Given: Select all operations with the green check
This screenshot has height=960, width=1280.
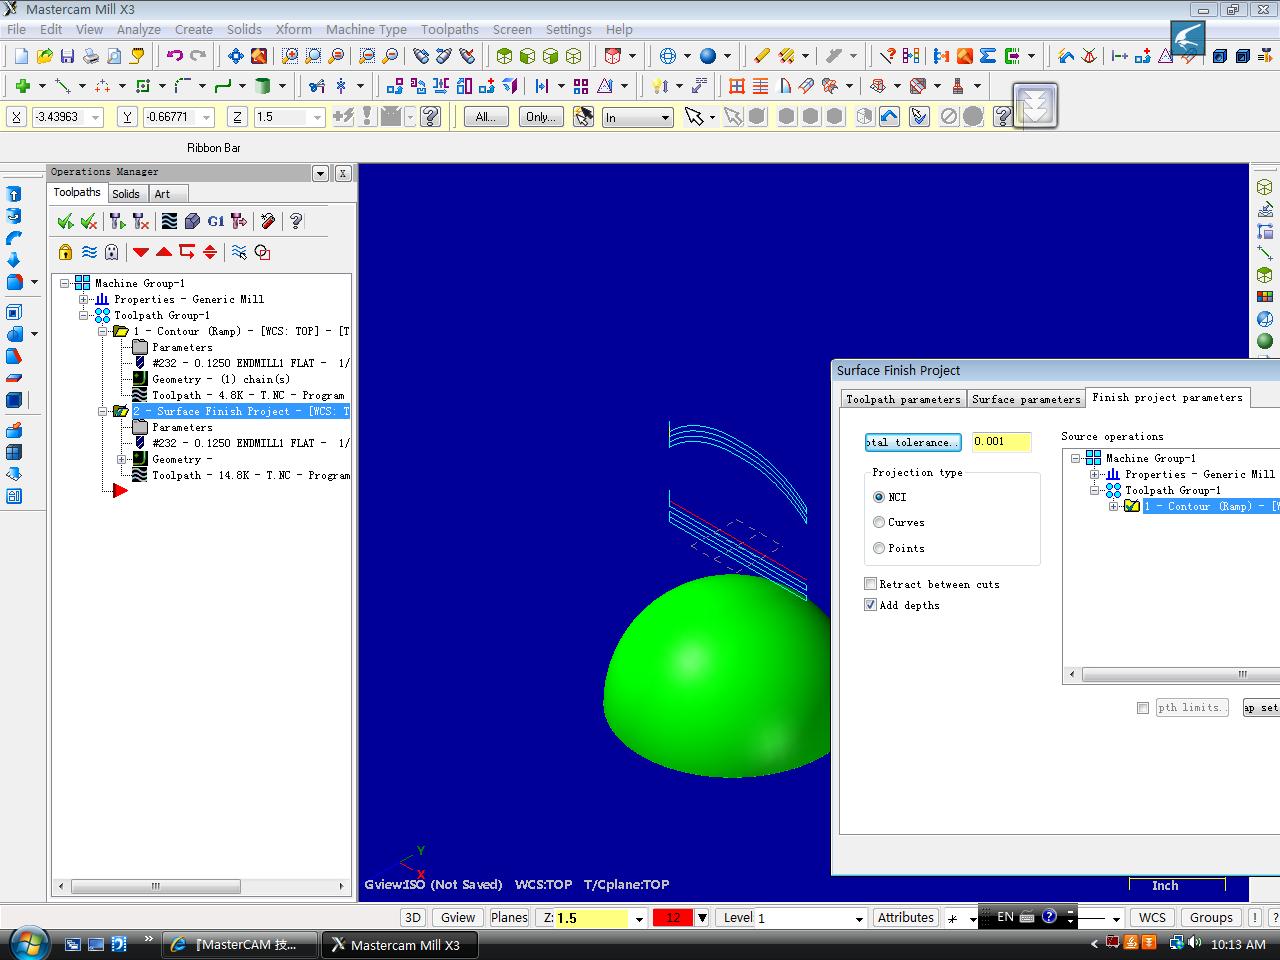Looking at the screenshot, I should tap(65, 221).
